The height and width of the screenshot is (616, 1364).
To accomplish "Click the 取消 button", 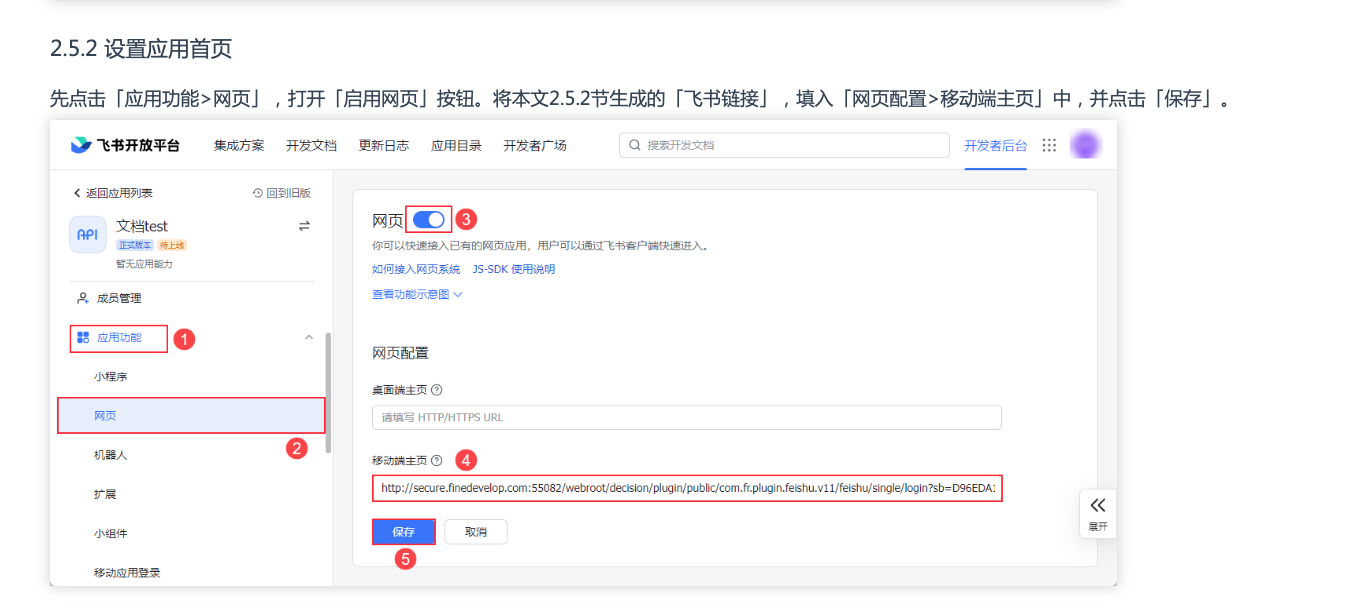I will (x=476, y=532).
